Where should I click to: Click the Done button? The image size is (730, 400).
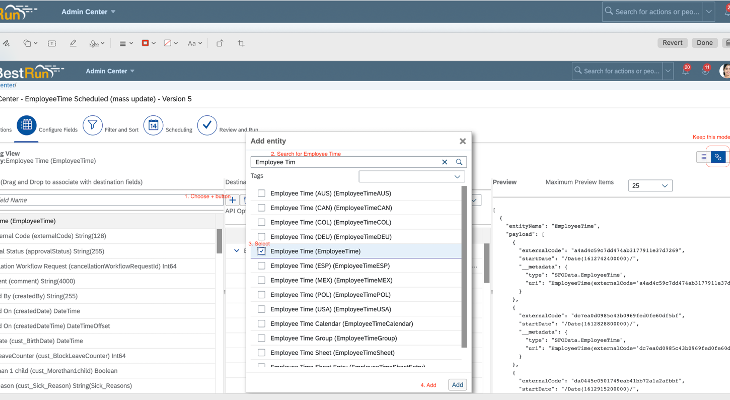[704, 43]
